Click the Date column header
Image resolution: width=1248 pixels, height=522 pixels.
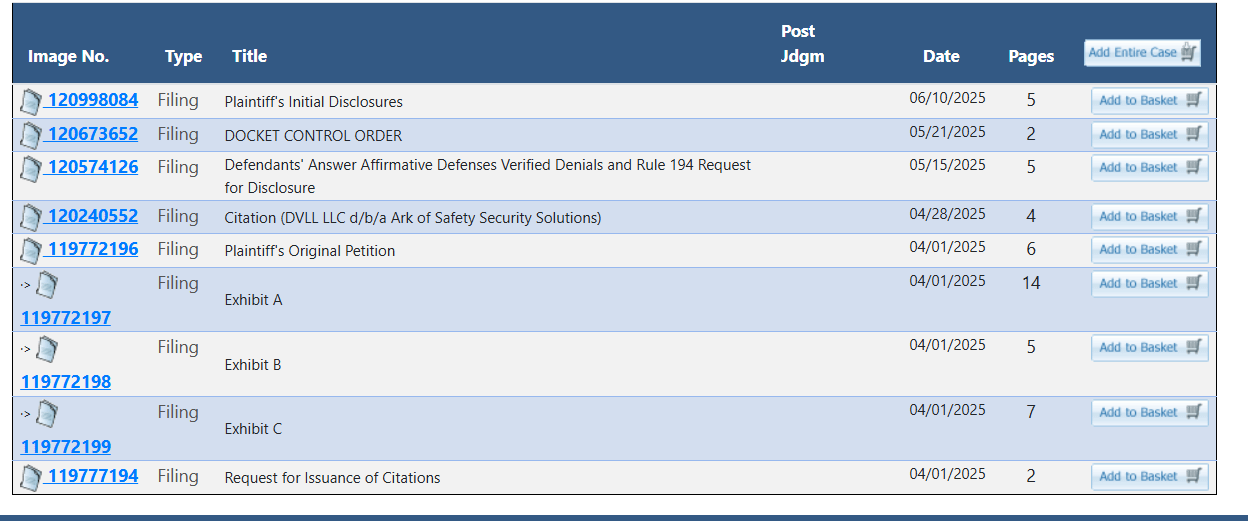[941, 56]
